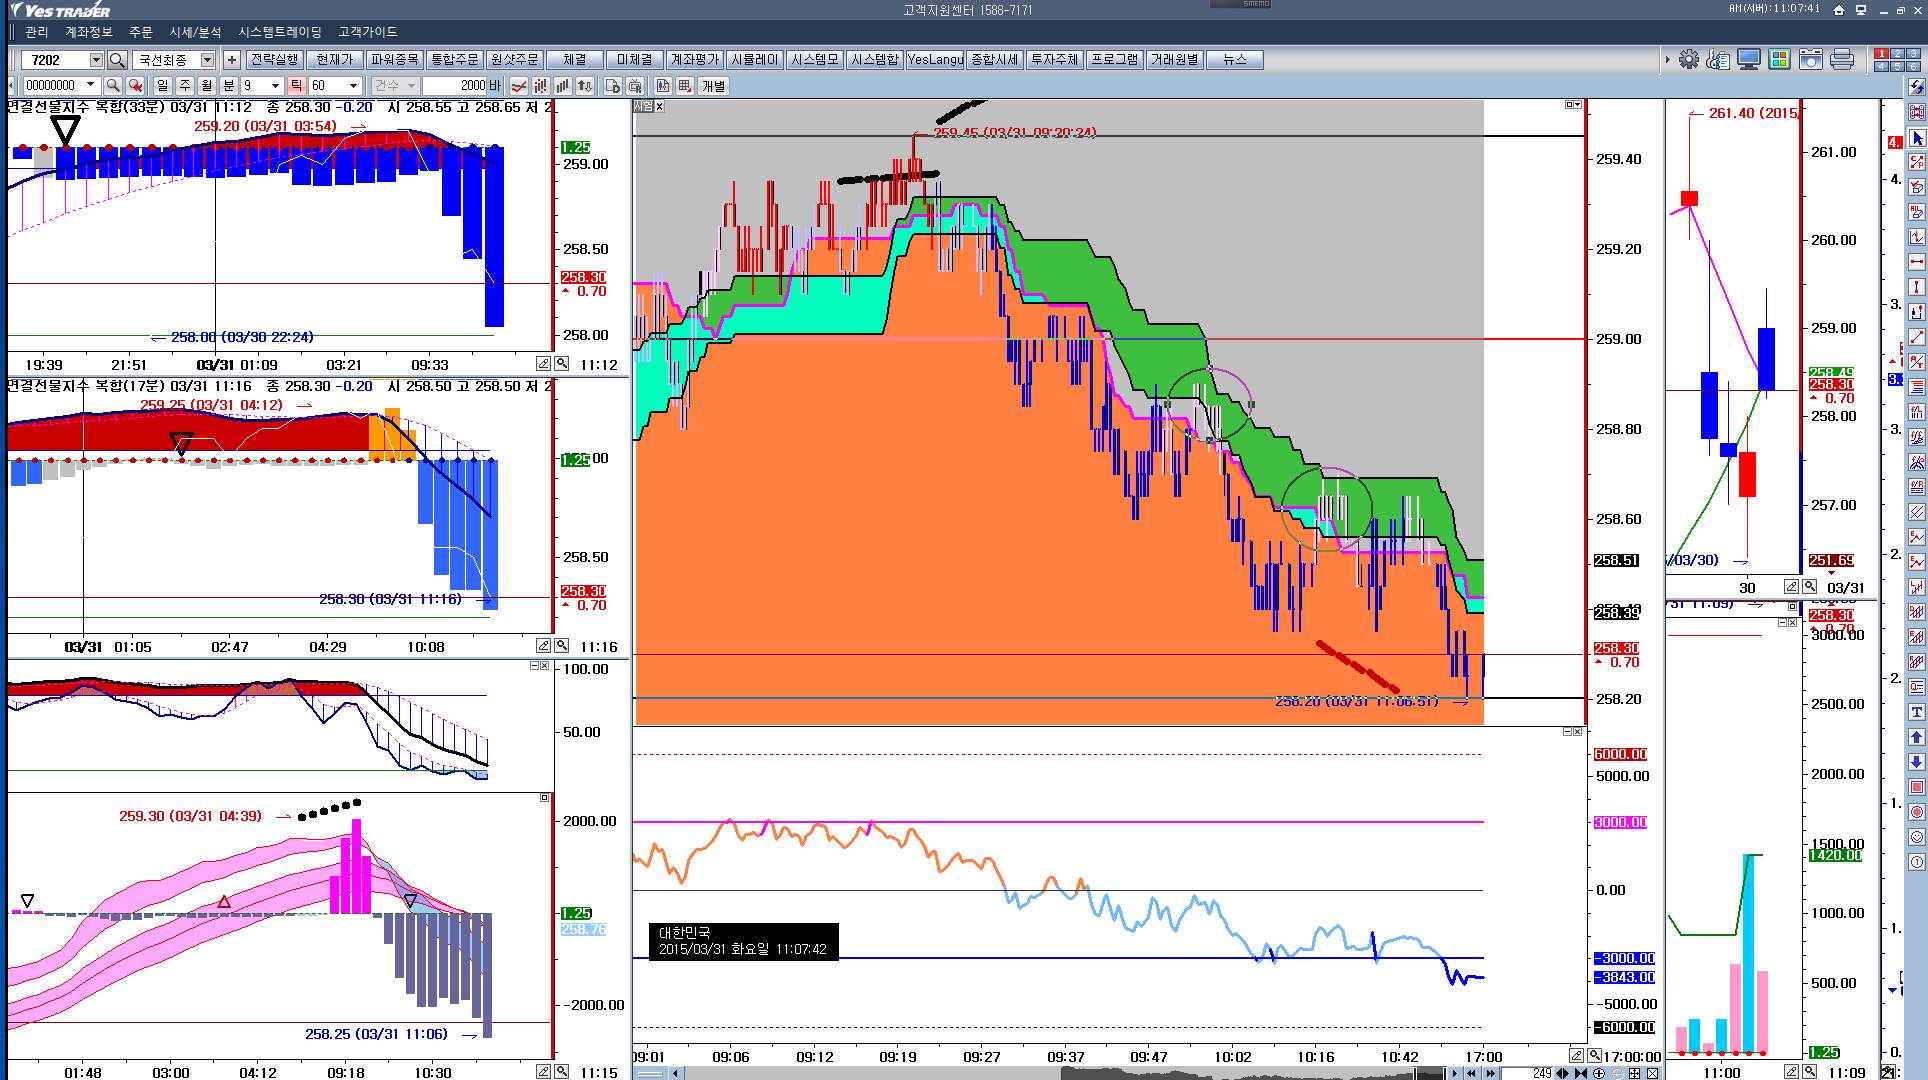Screen dimensions: 1928x1080
Task: Click the bar count field showing 2000
Action: point(455,86)
